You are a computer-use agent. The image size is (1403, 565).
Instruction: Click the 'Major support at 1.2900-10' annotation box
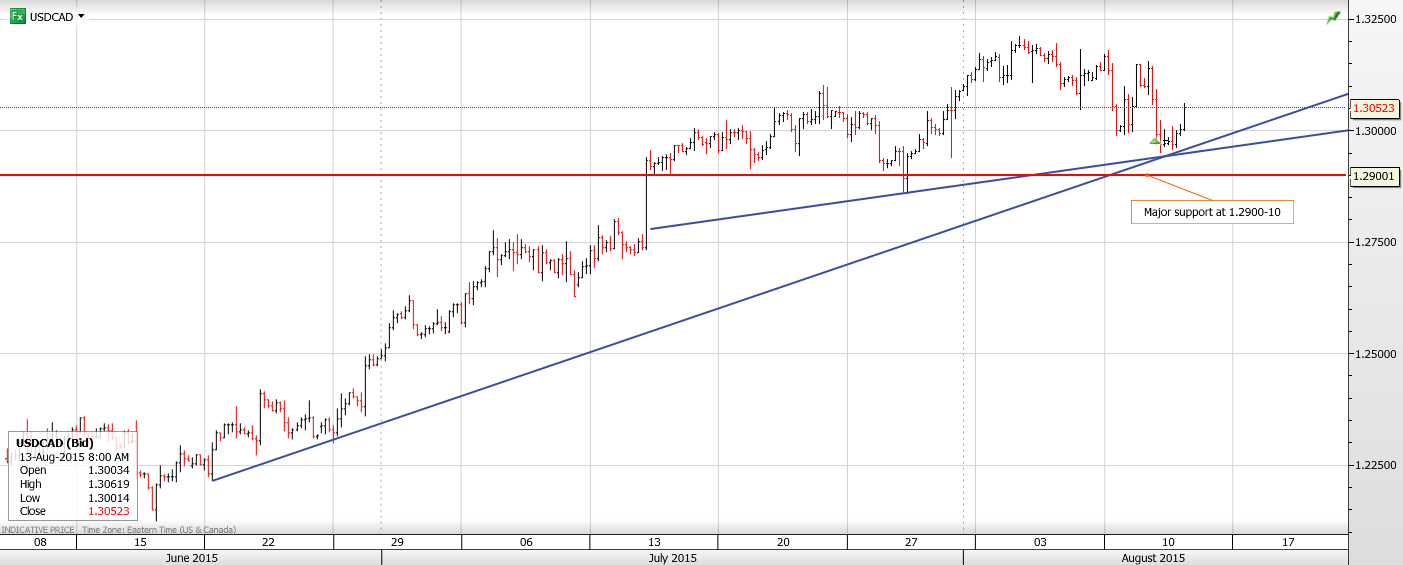[1212, 212]
